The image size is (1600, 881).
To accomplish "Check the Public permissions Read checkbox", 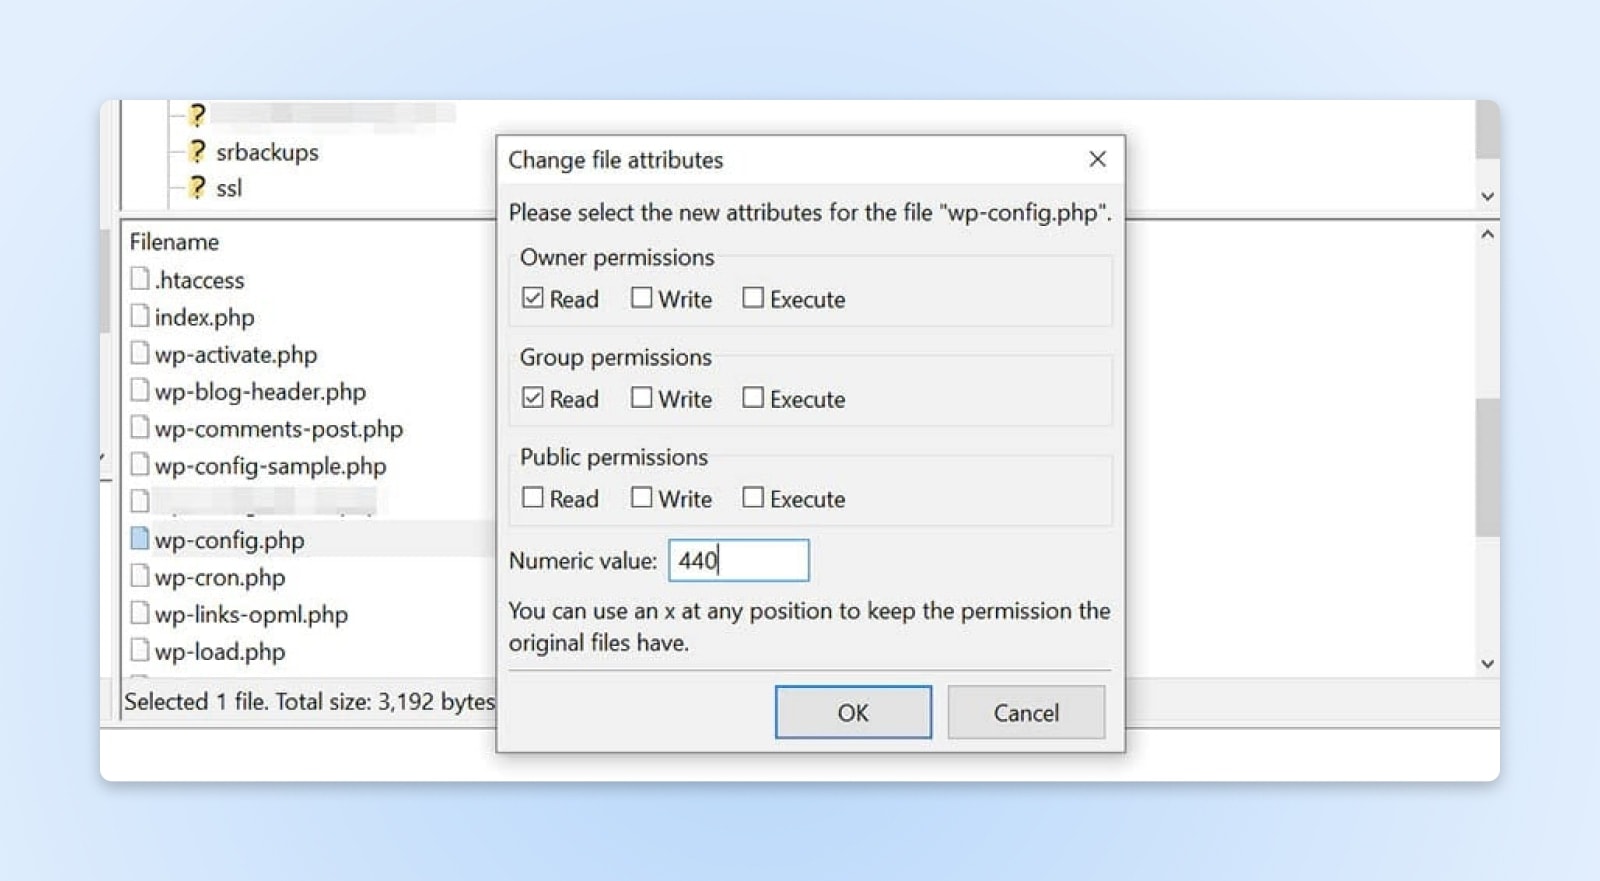I will pos(533,498).
